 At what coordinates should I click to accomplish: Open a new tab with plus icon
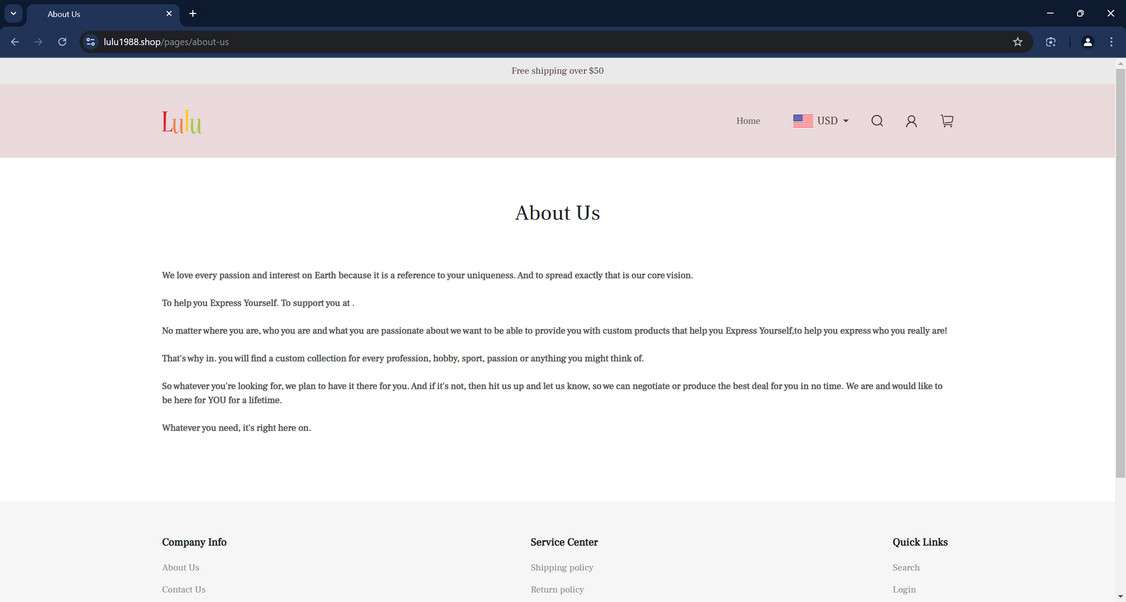192,14
